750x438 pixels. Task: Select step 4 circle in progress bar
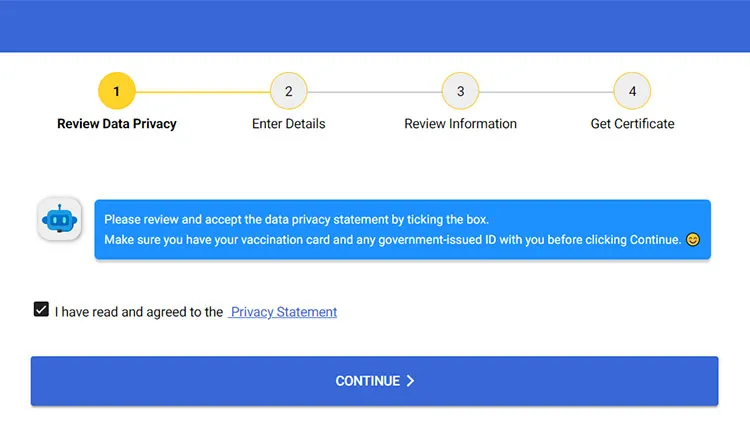tap(632, 91)
